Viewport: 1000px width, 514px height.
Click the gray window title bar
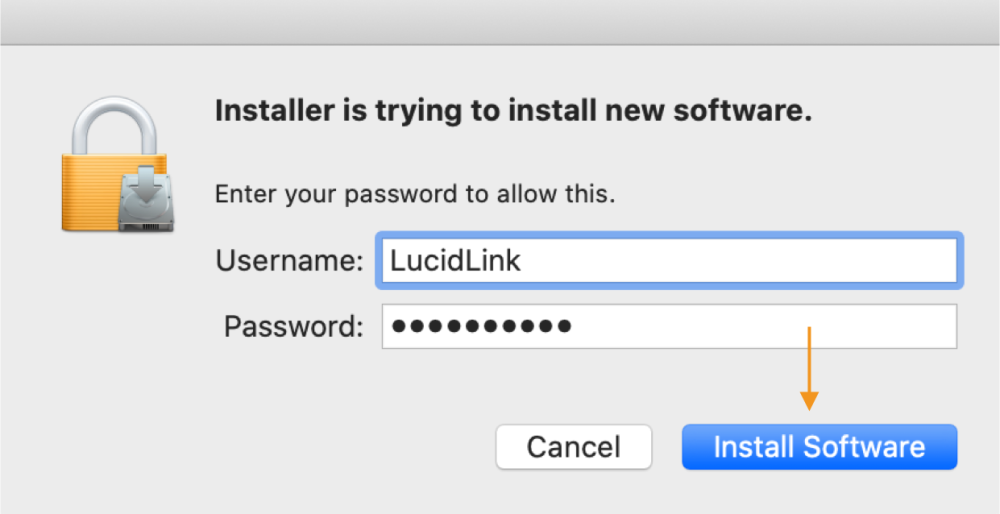(500, 21)
